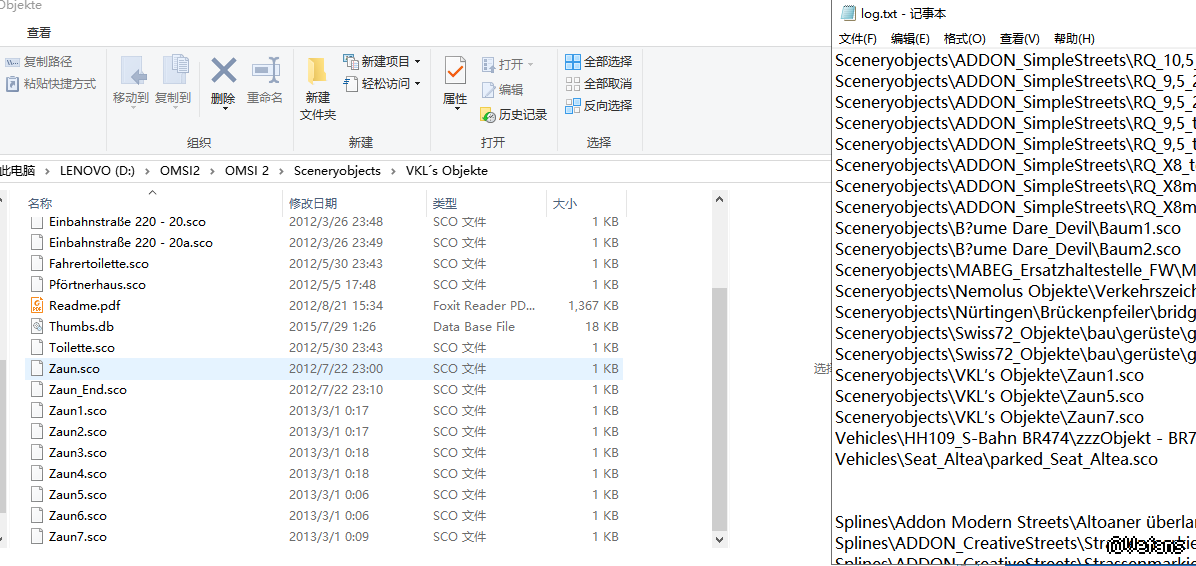Click the 重命名 (Rename) icon
The height and width of the screenshot is (566, 1196).
click(x=265, y=71)
